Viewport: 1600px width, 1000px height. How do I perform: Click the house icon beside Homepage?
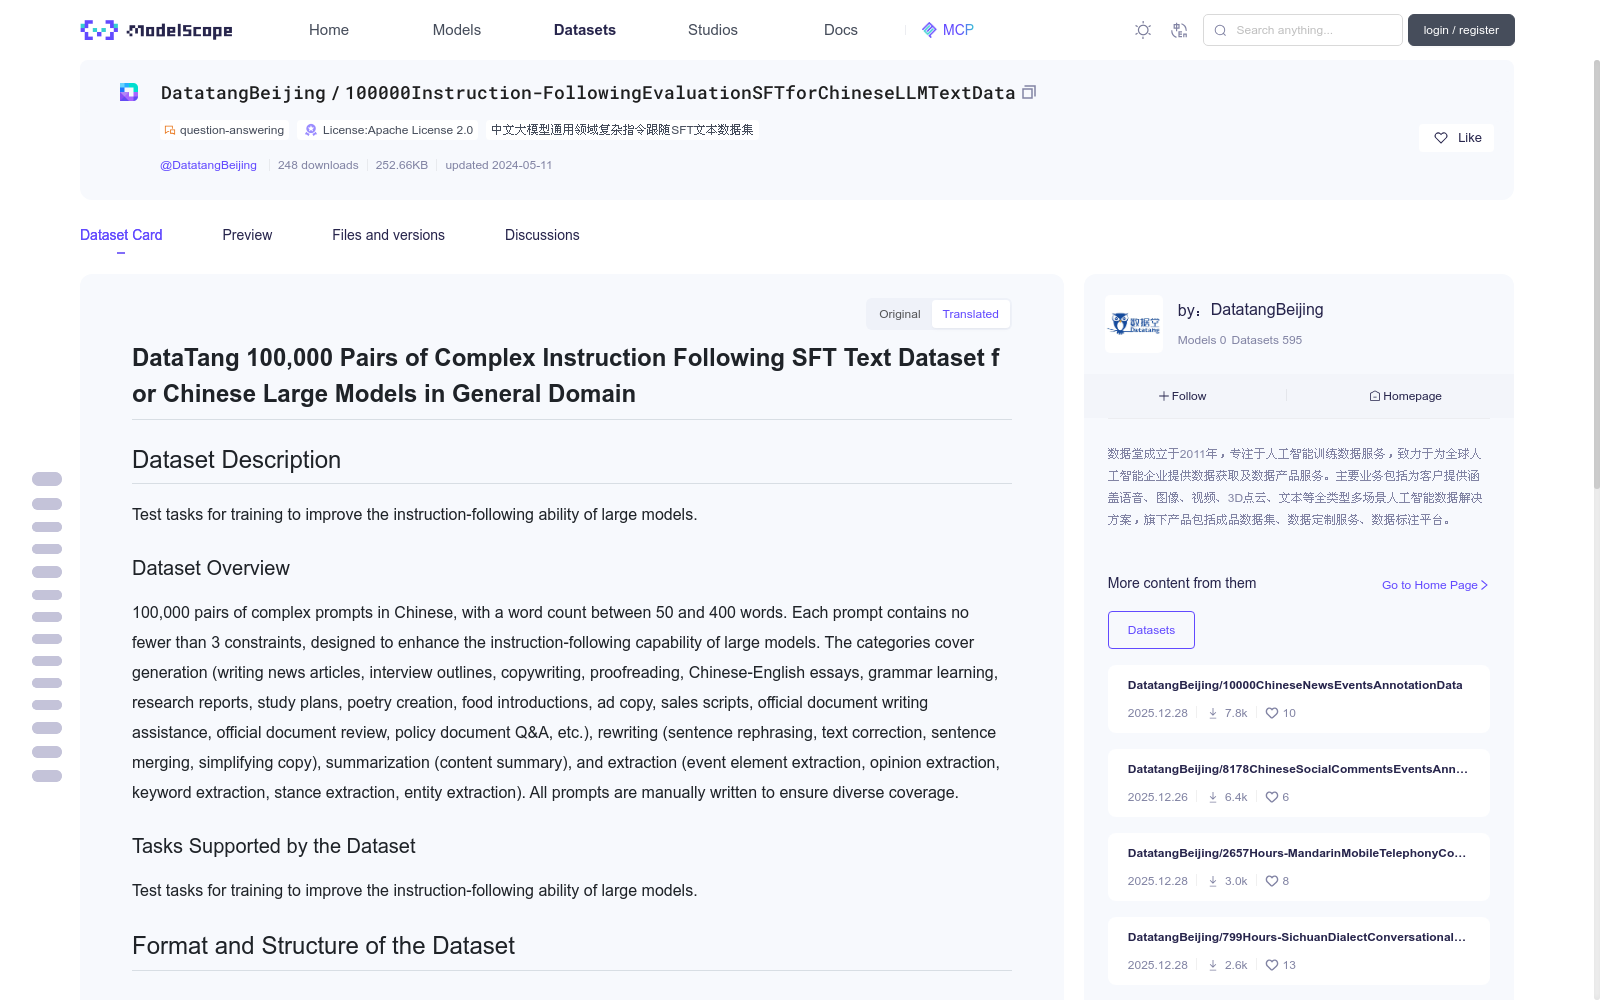coord(1375,396)
